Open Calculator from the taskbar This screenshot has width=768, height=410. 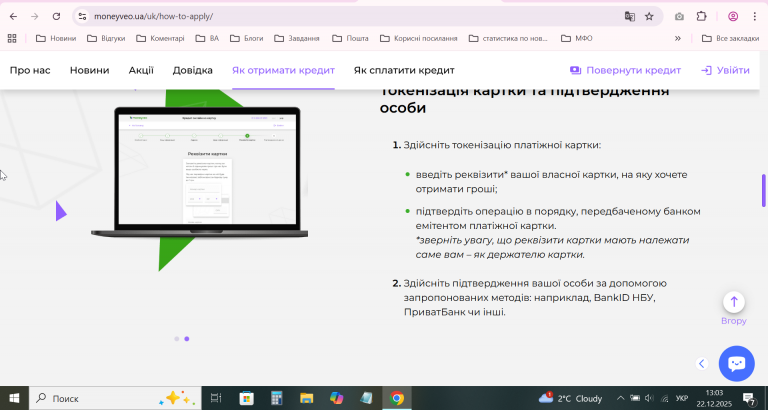point(277,398)
